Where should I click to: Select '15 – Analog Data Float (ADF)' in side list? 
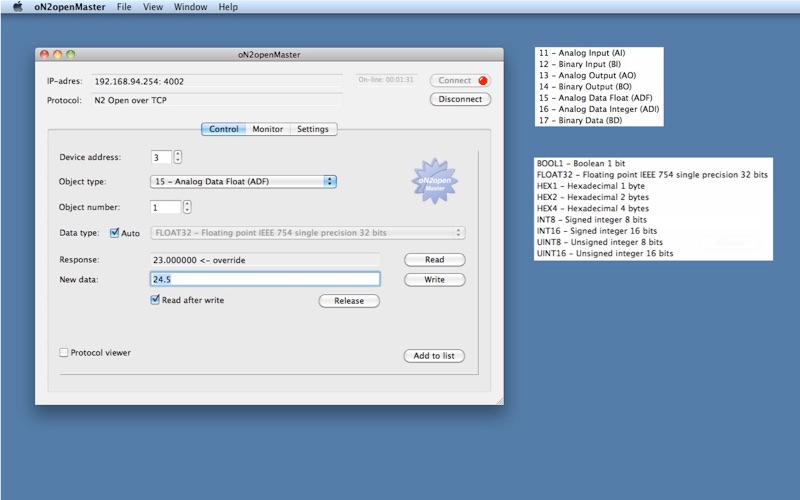[595, 98]
